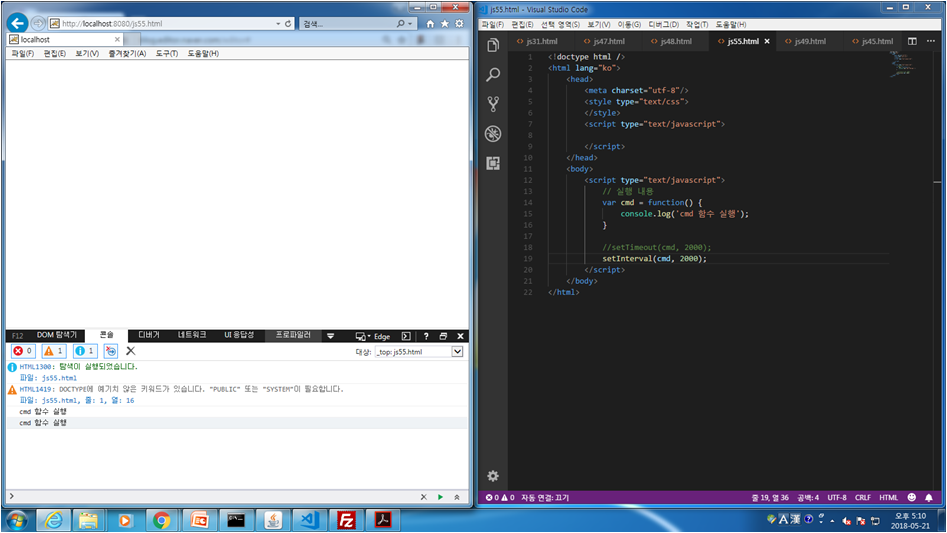947x533 pixels.
Task: Open the notifications bell in VS Code
Action: click(929, 497)
